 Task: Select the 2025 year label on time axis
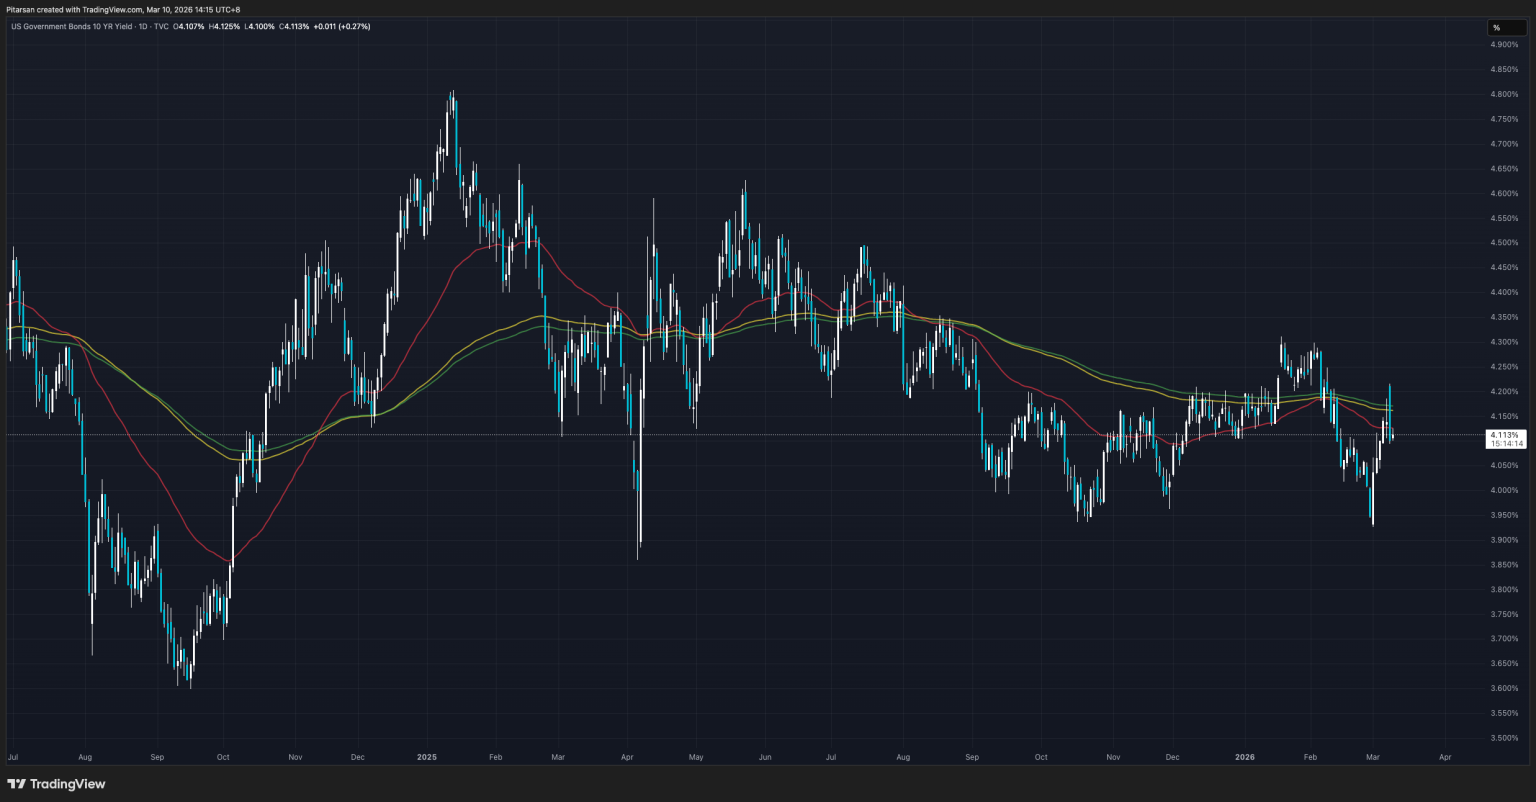point(428,757)
